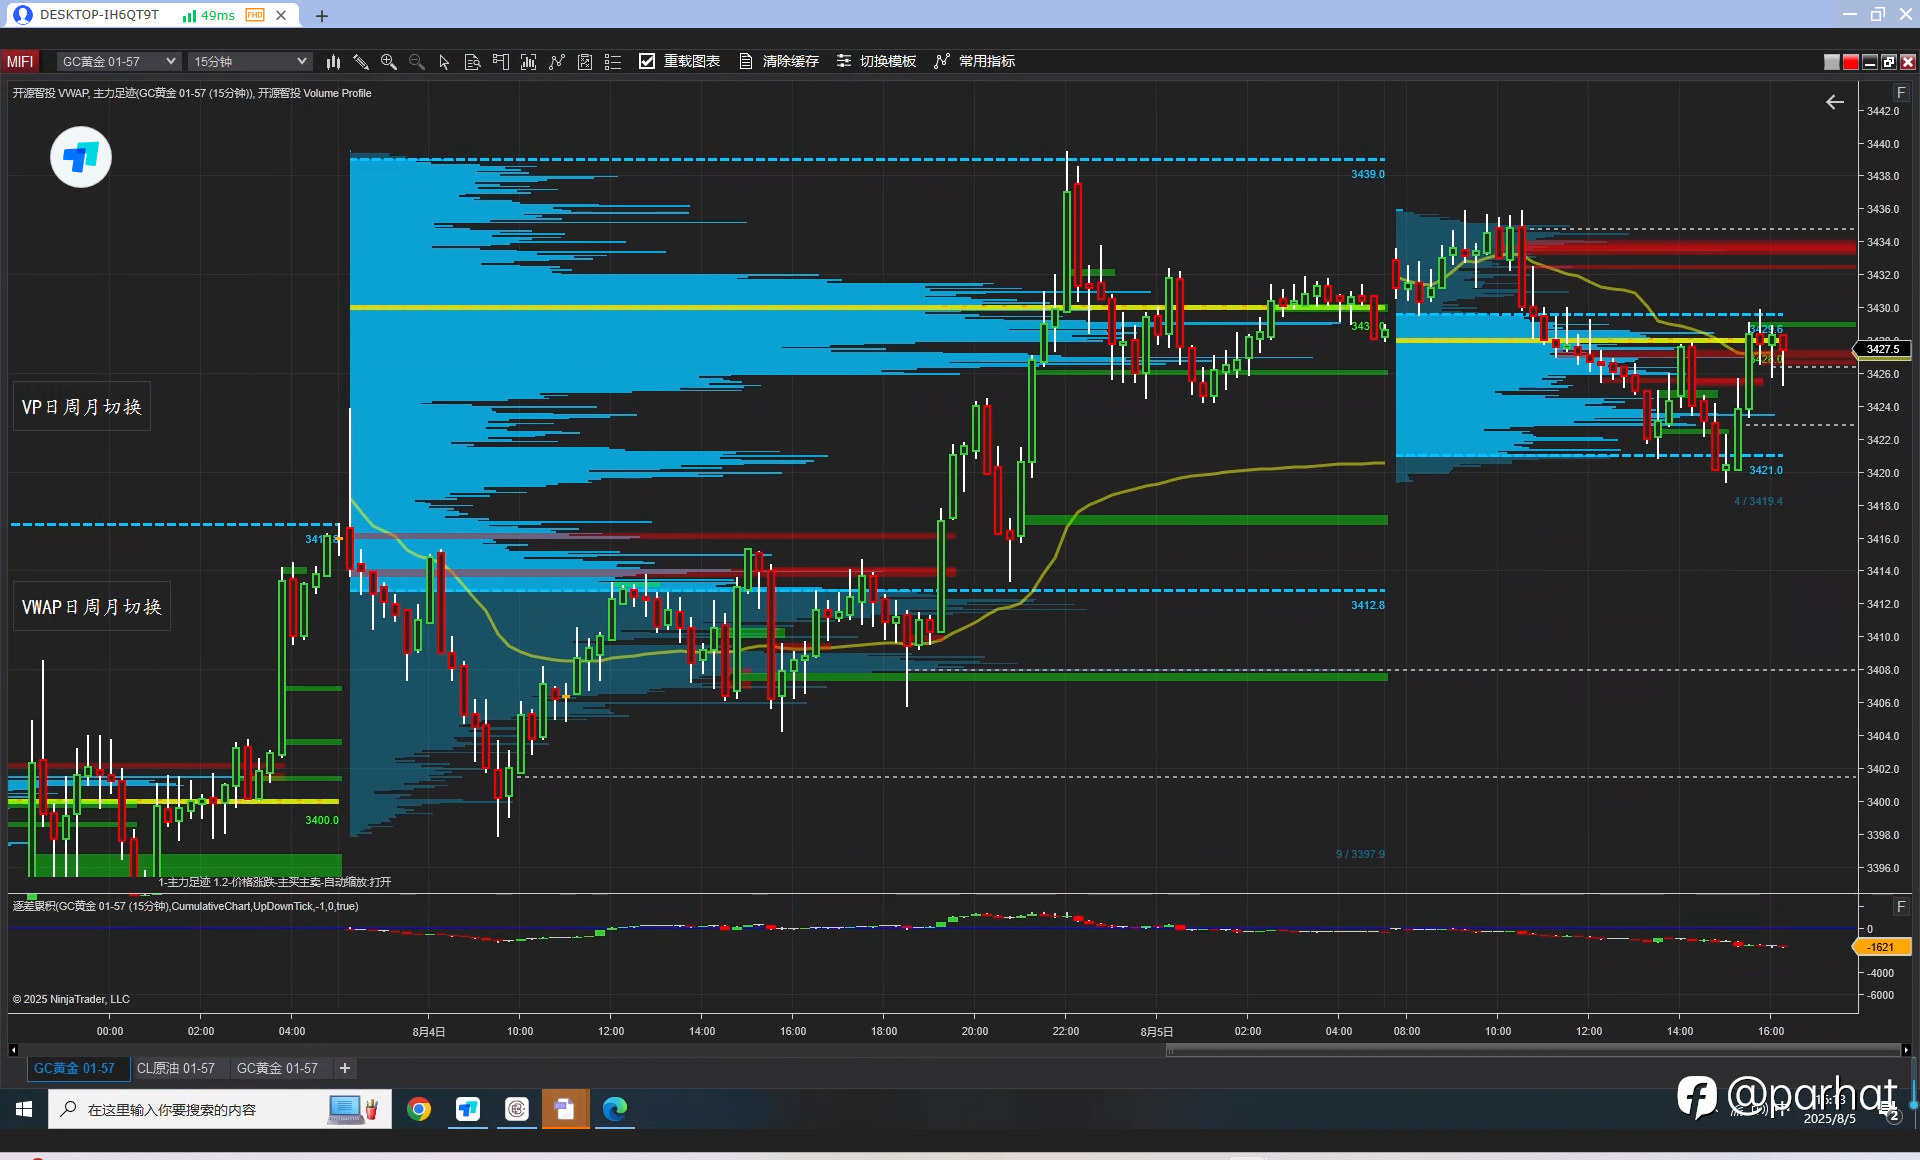Click the 3412.8 level label
The image size is (1920, 1160).
(1368, 605)
